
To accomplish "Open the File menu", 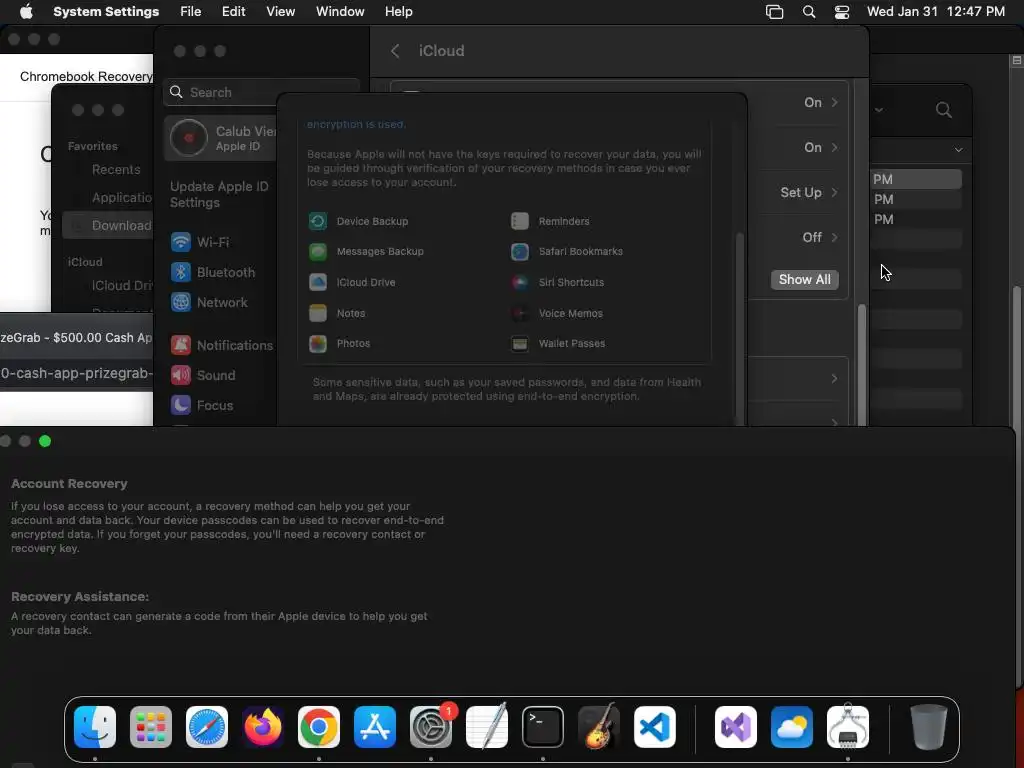I will coord(191,12).
